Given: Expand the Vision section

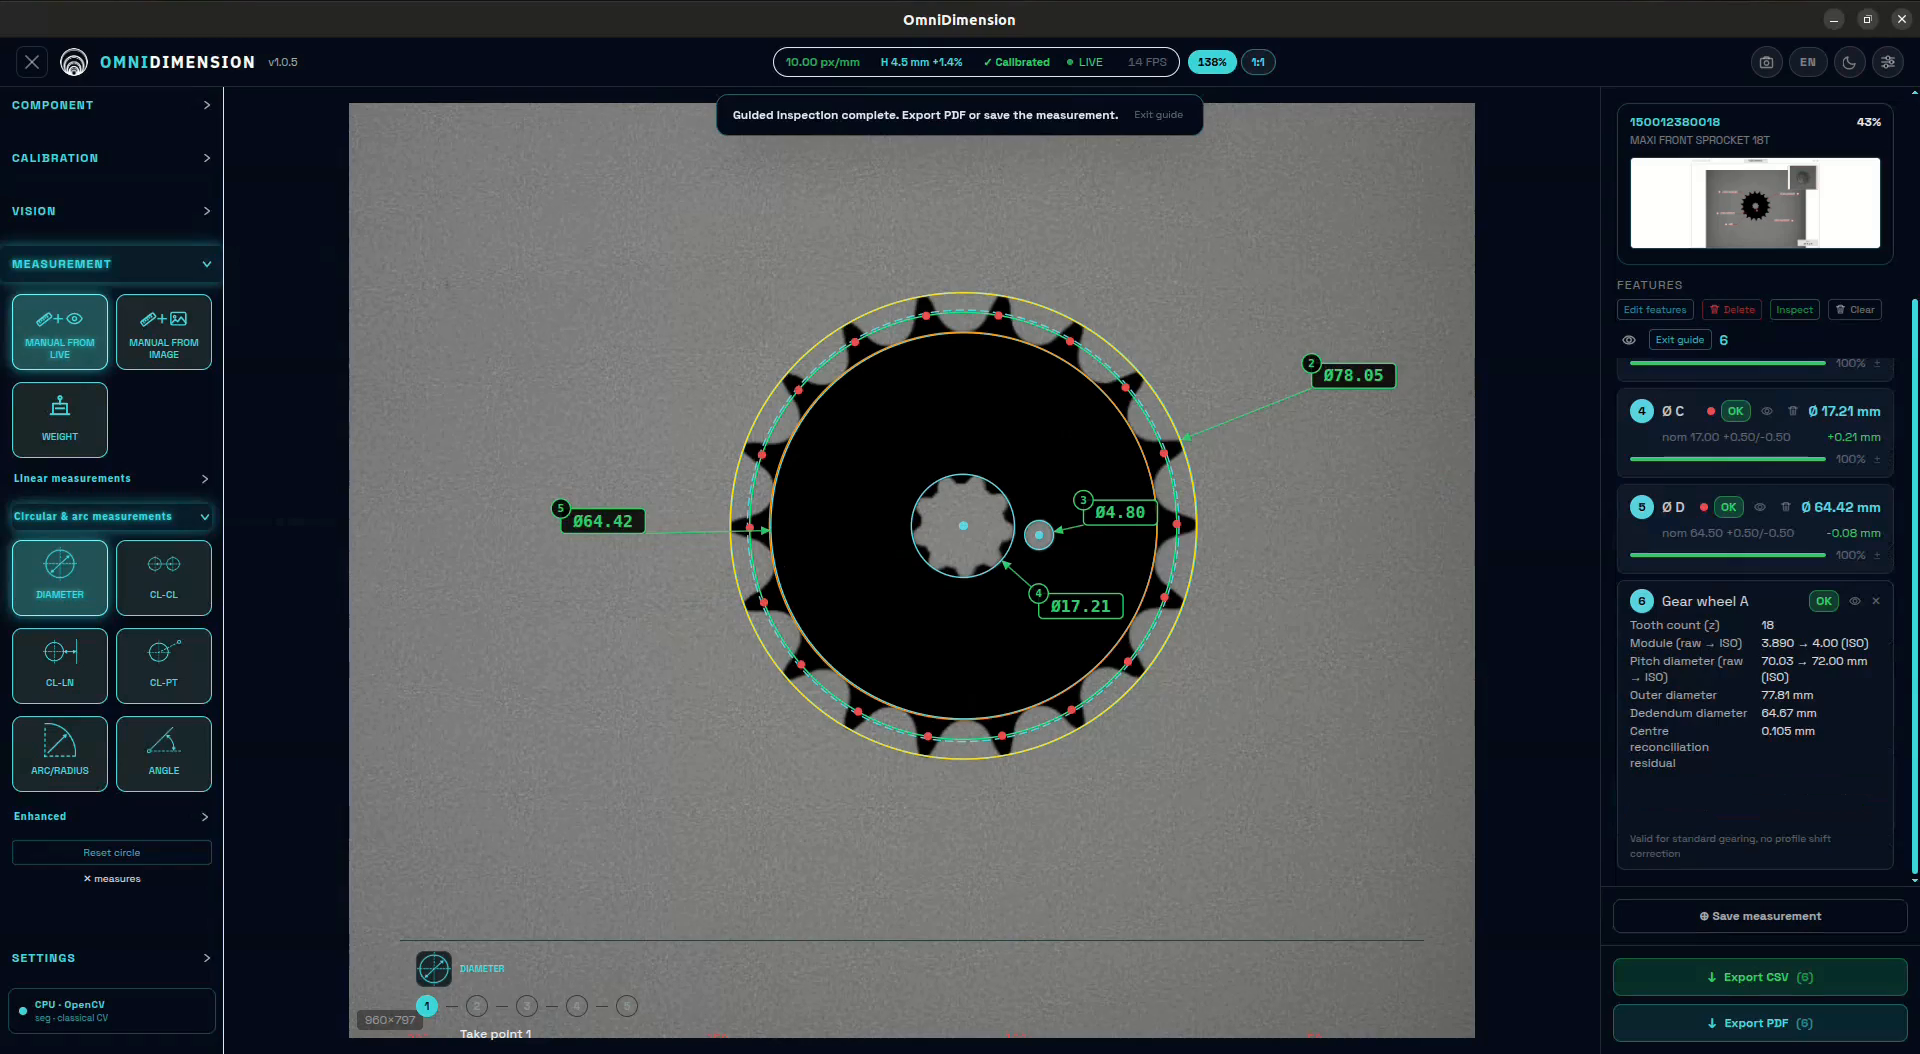Looking at the screenshot, I should click(111, 211).
